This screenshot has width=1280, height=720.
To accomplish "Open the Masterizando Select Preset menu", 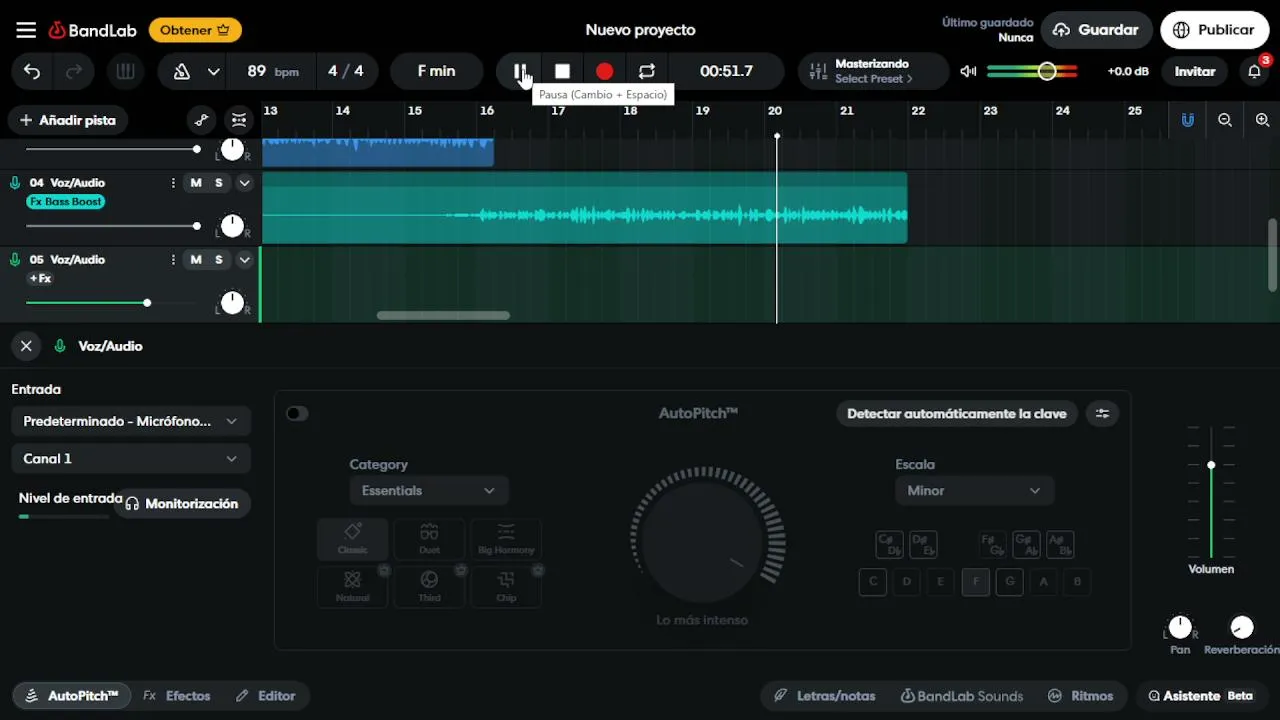I will 873,71.
